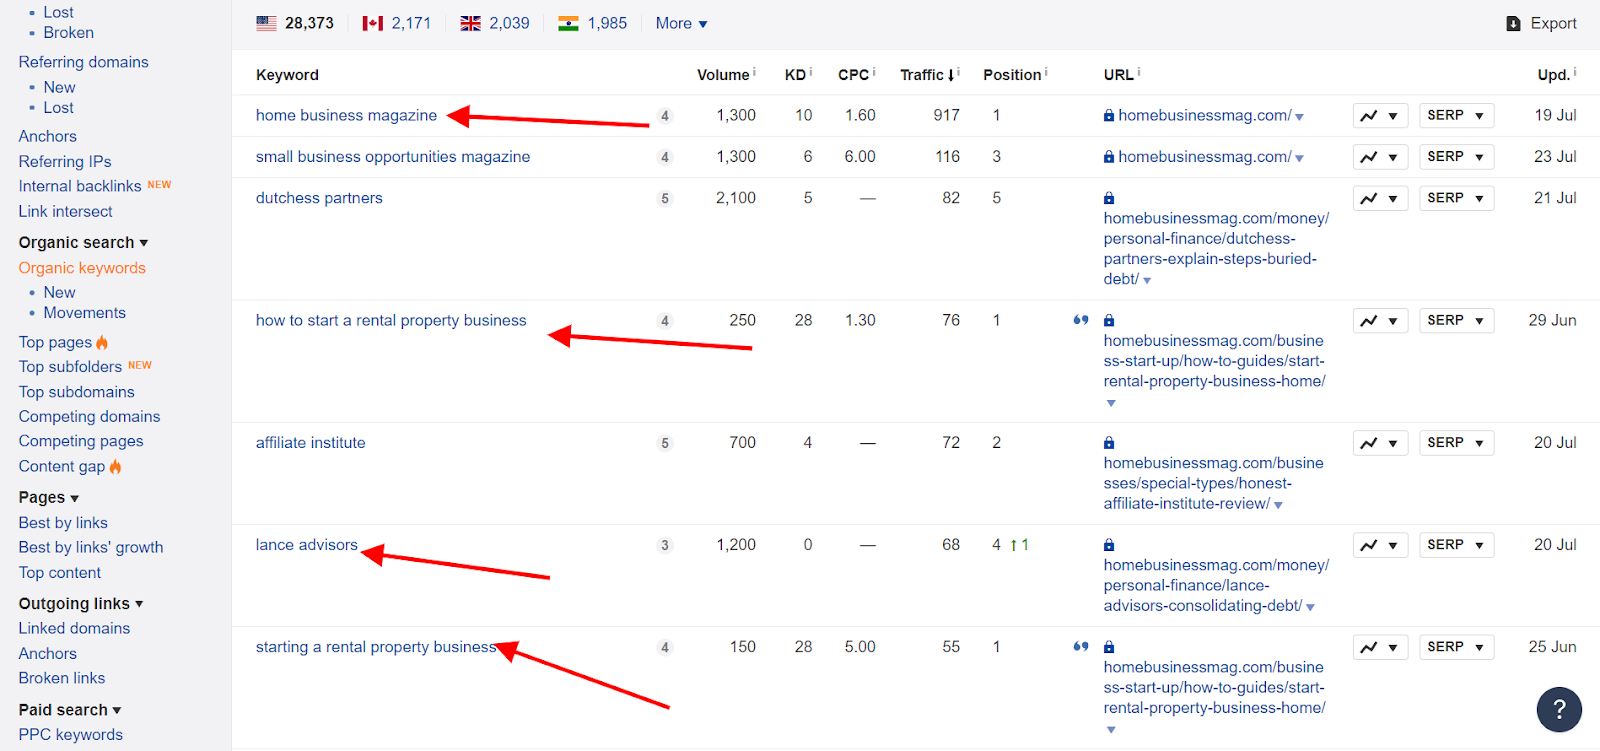The width and height of the screenshot is (1600, 751).
Task: Click the Upd. column info icon
Action: [1575, 71]
